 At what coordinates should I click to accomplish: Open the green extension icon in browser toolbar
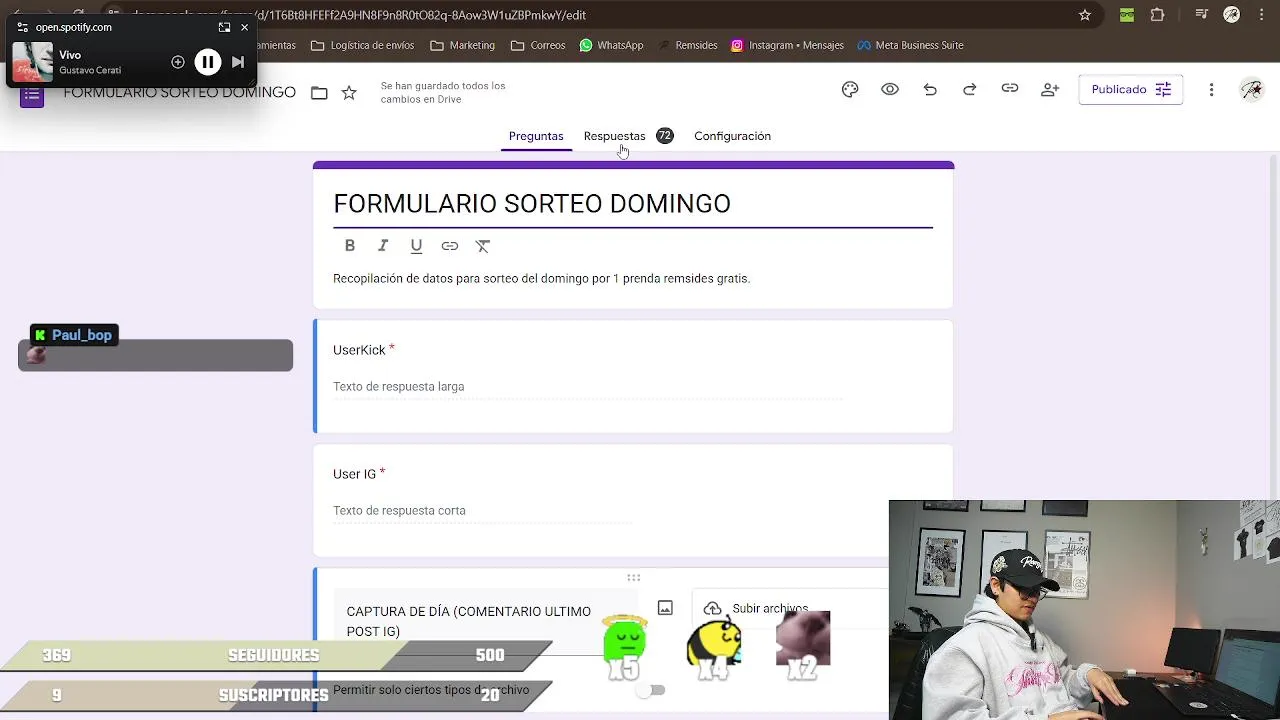(1127, 15)
